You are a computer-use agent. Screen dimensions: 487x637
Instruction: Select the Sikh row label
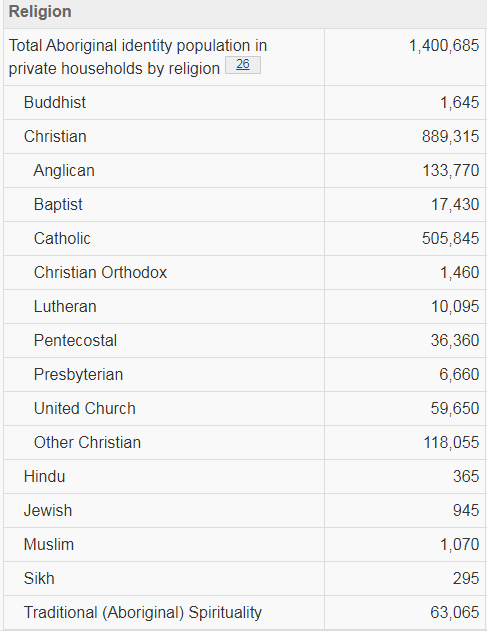pyautogui.click(x=39, y=578)
